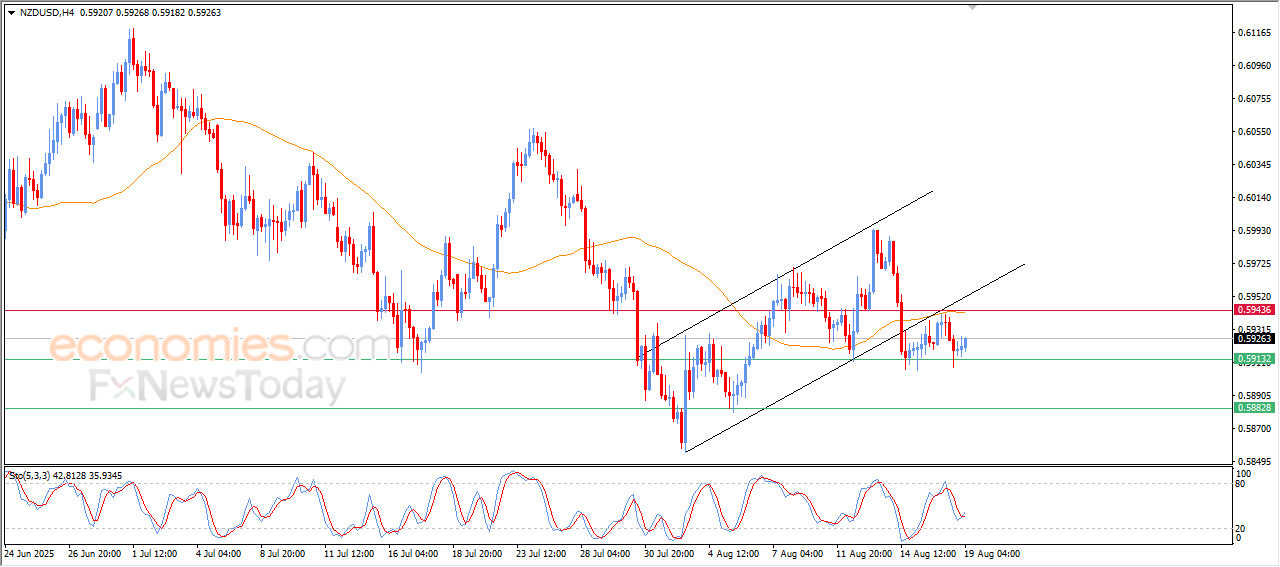Click the 0.60140 value on price axis
This screenshot has width=1280, height=567.
(1254, 198)
